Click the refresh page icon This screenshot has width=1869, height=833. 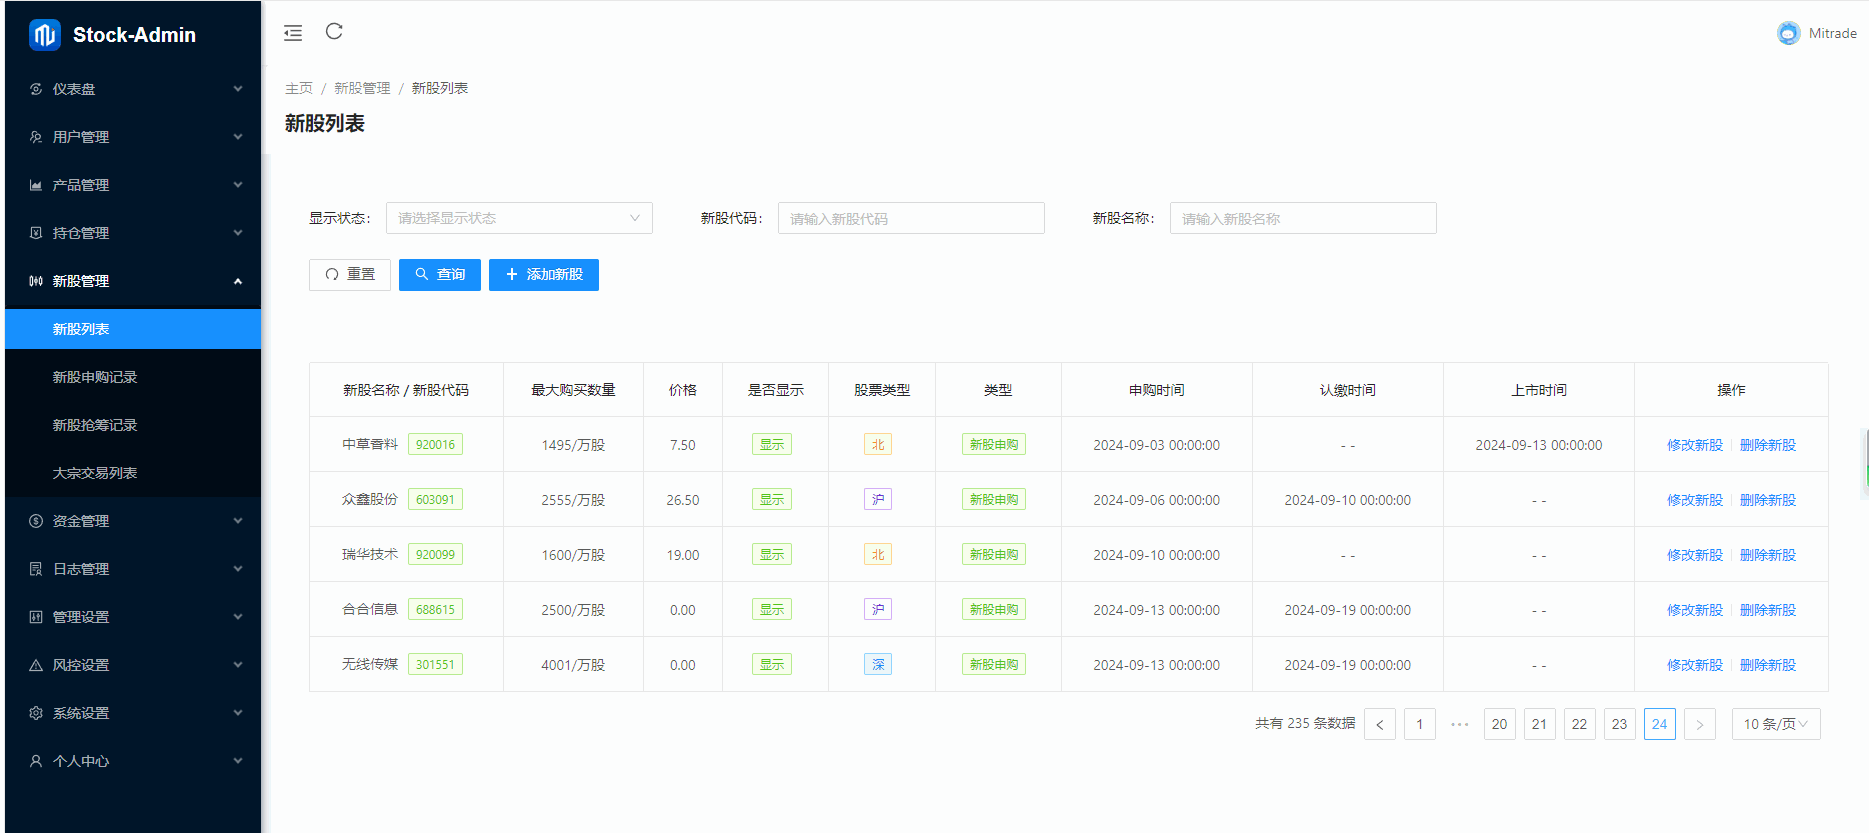click(334, 32)
